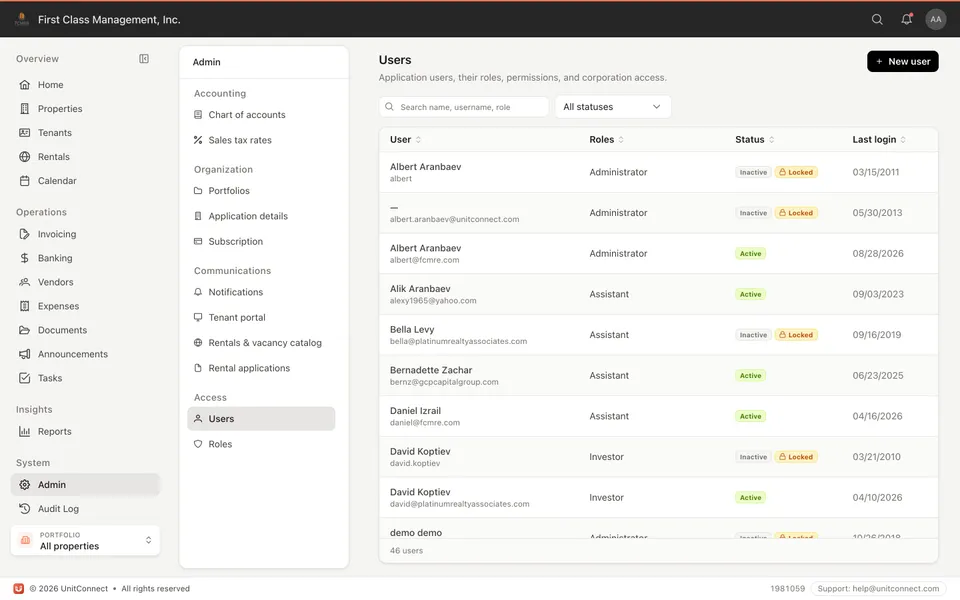Screen dimensions: 960x600
Task: Open Portfolios under Organization
Action: (261, 190)
